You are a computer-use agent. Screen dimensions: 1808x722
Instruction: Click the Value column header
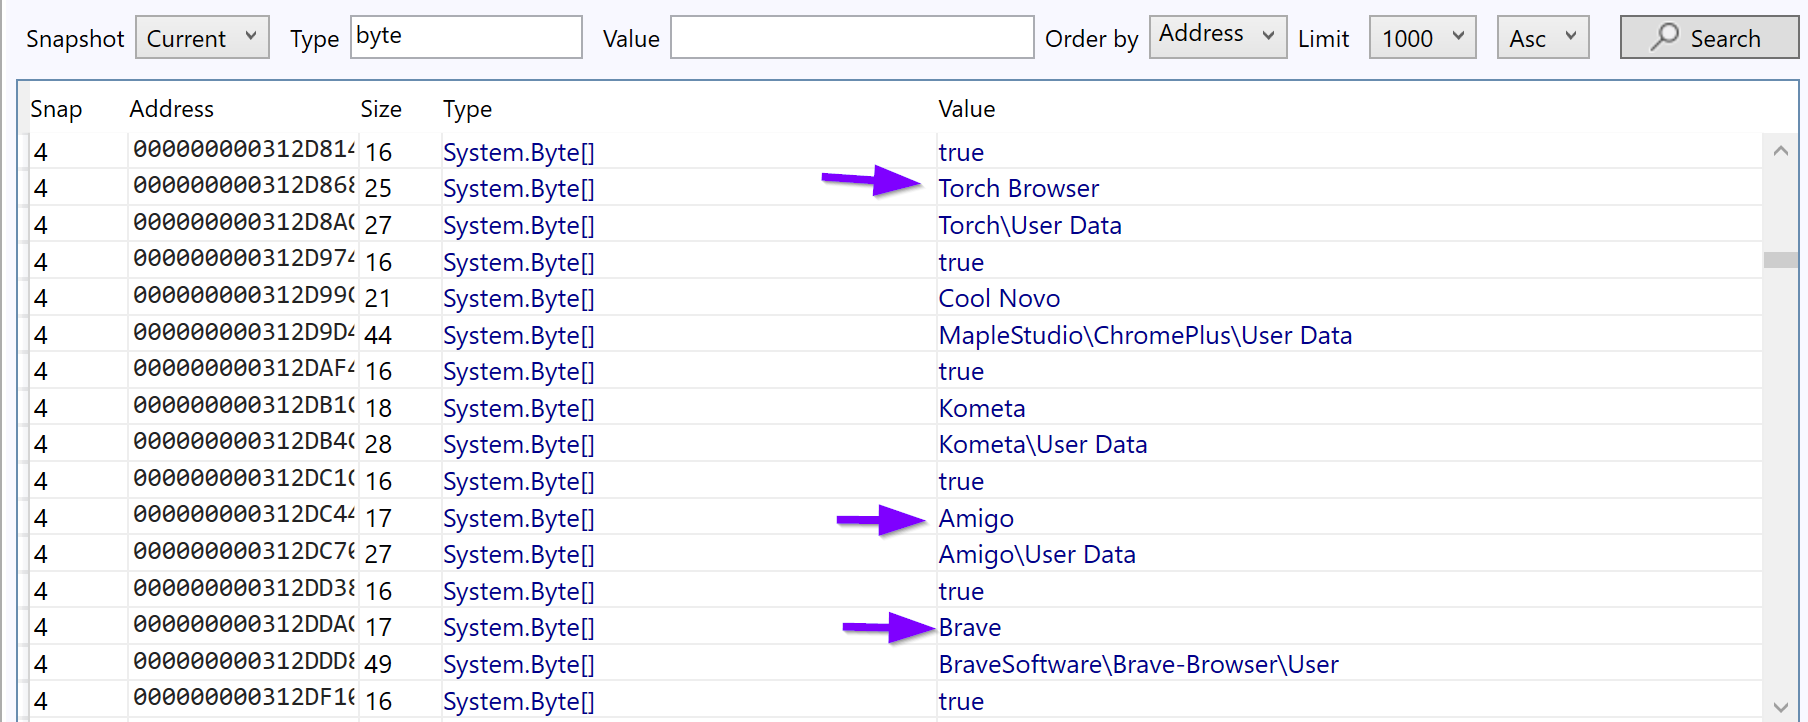coord(966,109)
